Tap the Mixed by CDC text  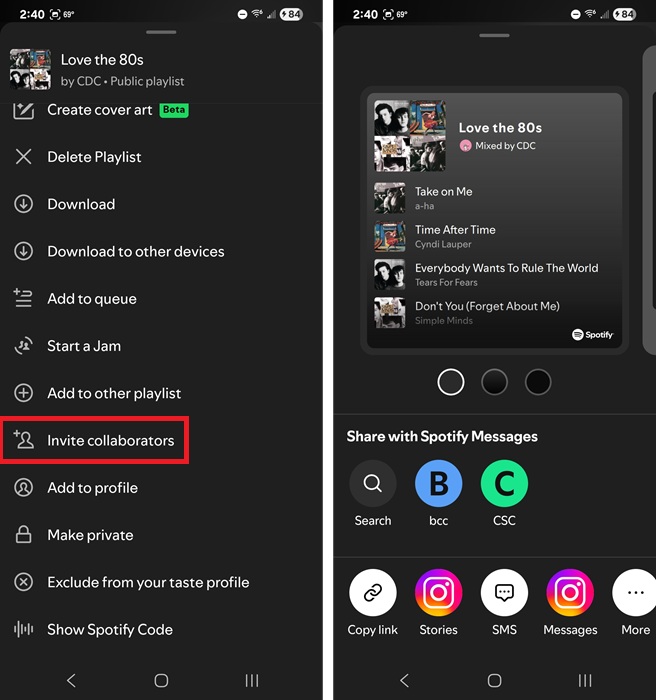[505, 146]
